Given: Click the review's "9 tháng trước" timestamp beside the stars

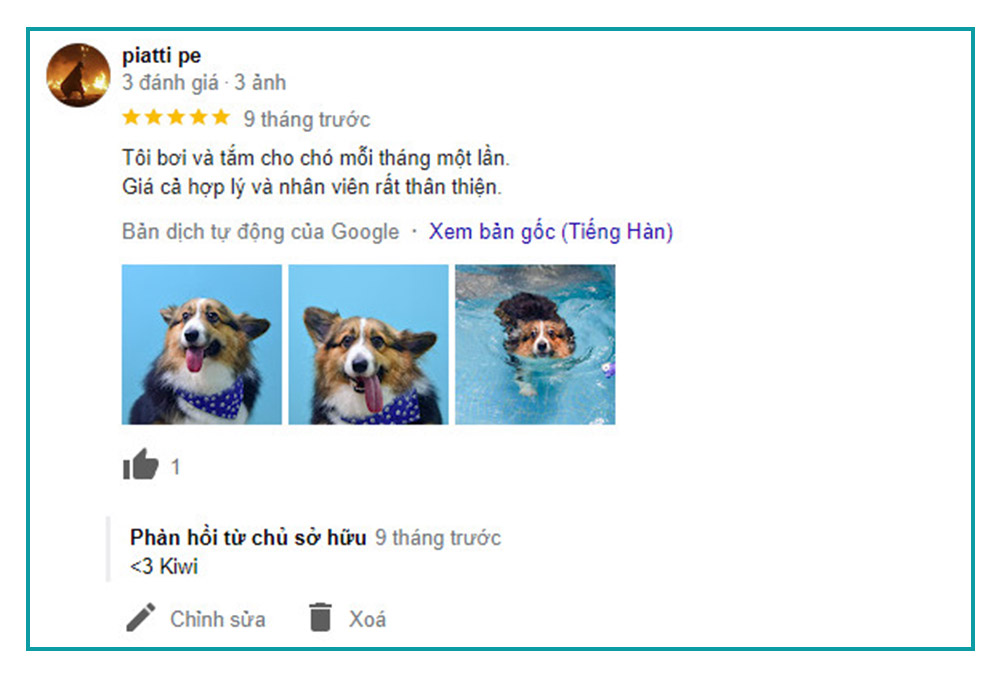Looking at the screenshot, I should click(x=307, y=120).
